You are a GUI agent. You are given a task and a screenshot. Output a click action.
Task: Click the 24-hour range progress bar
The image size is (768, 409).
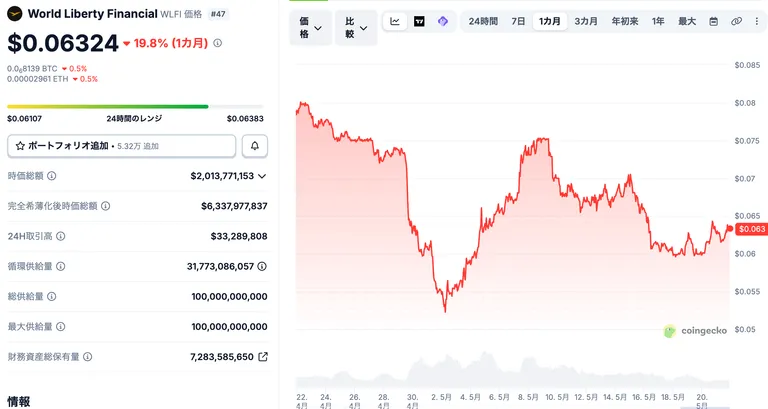point(135,106)
